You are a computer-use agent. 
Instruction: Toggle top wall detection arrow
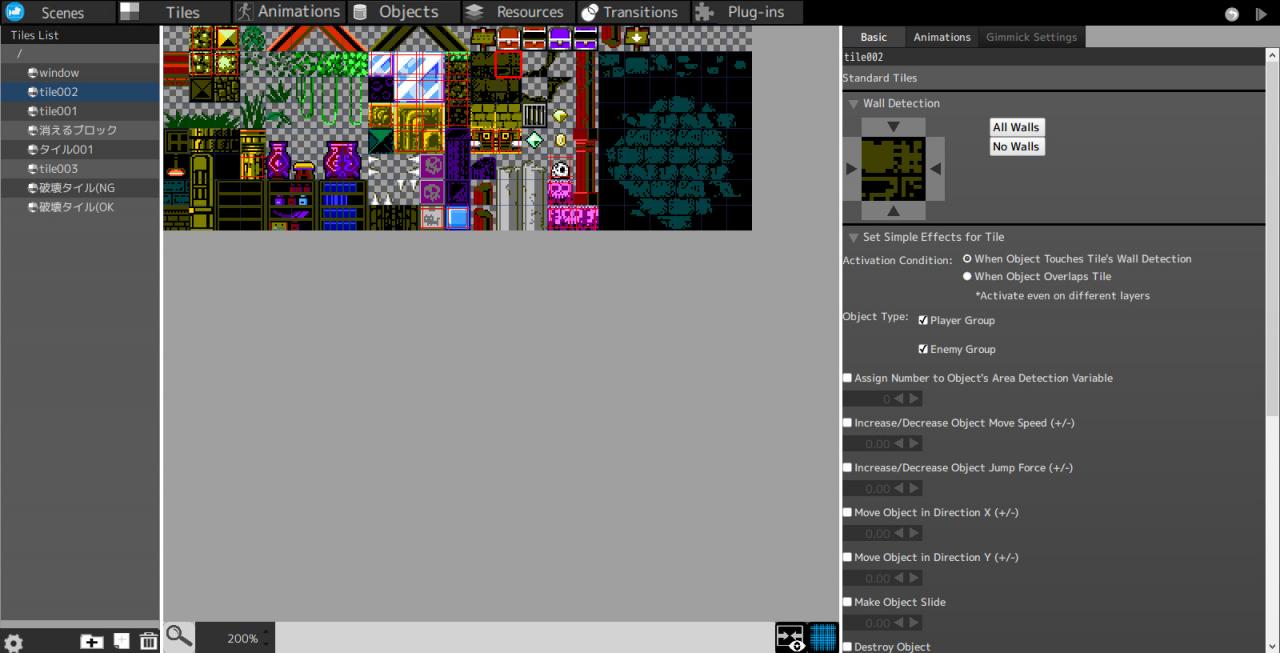[893, 127]
